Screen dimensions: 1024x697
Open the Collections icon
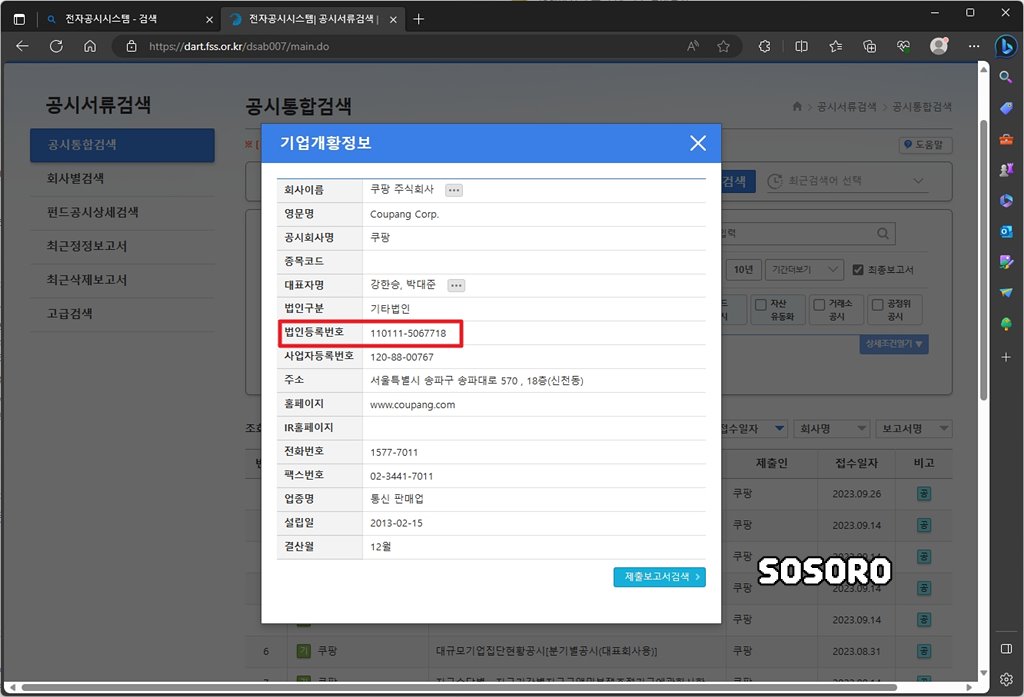869,46
